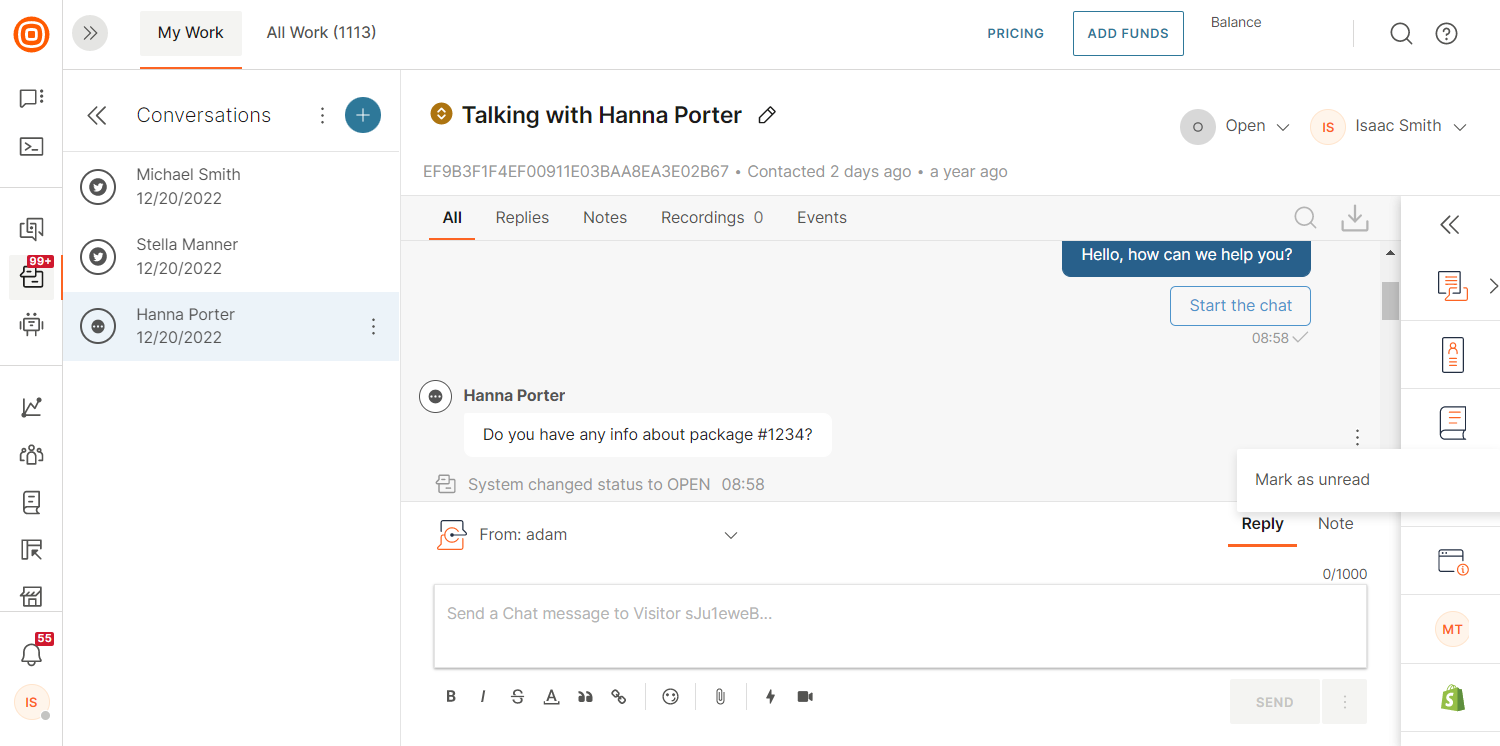Toggle strikethrough text formatting

tap(517, 697)
